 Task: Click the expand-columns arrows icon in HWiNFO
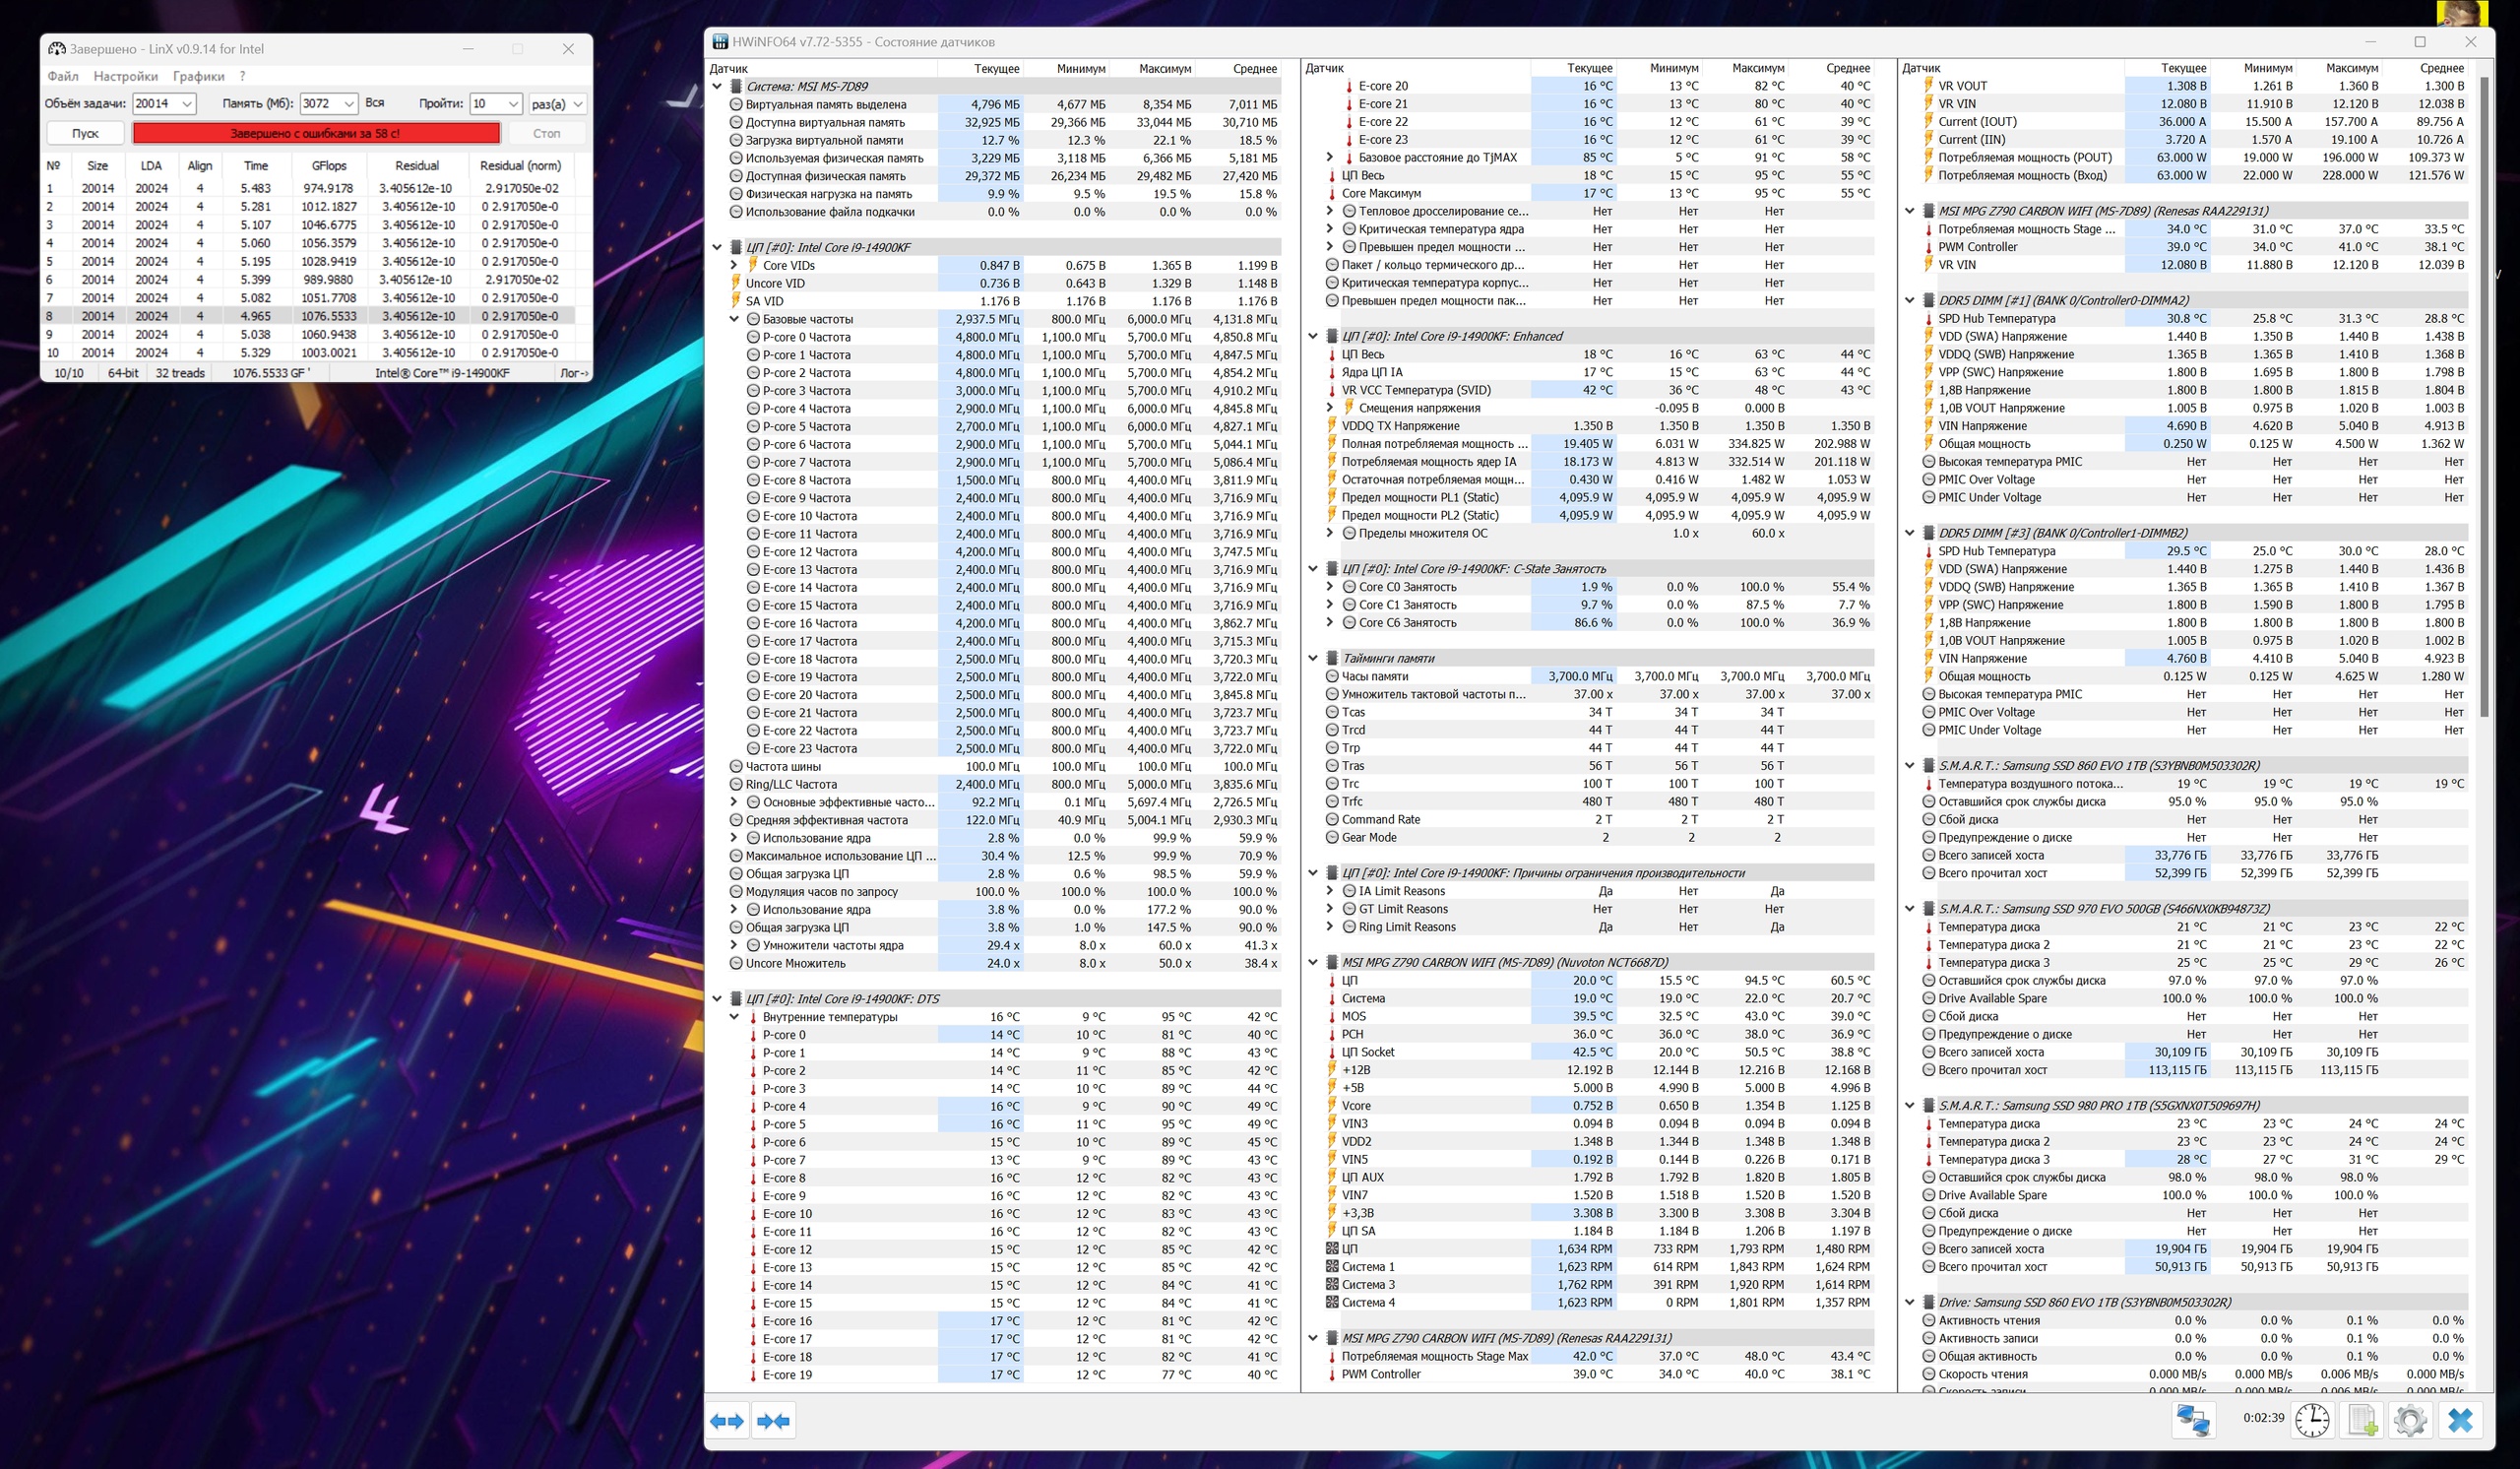[727, 1420]
